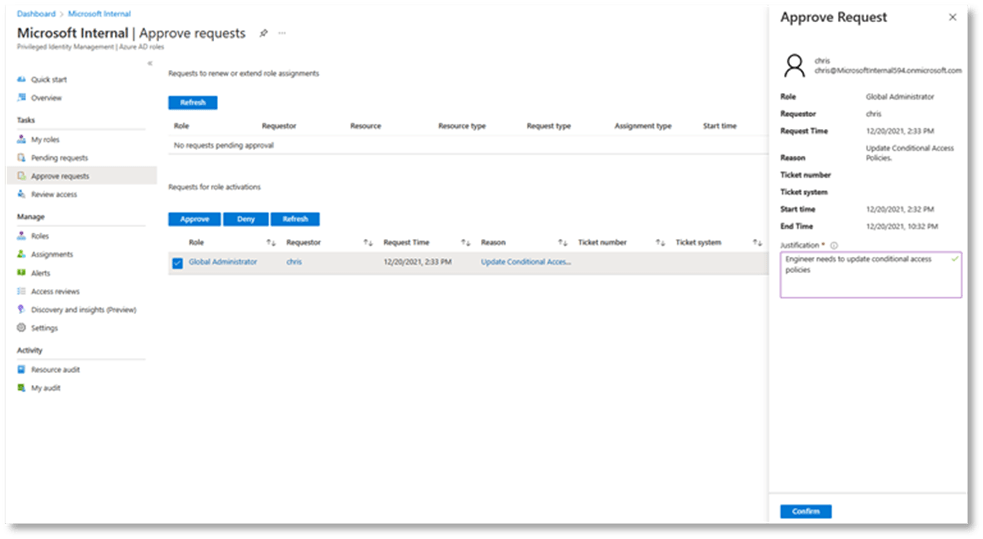The height and width of the screenshot is (539, 983).
Task: Click the Dashboard breadcrumb link
Action: tap(36, 14)
